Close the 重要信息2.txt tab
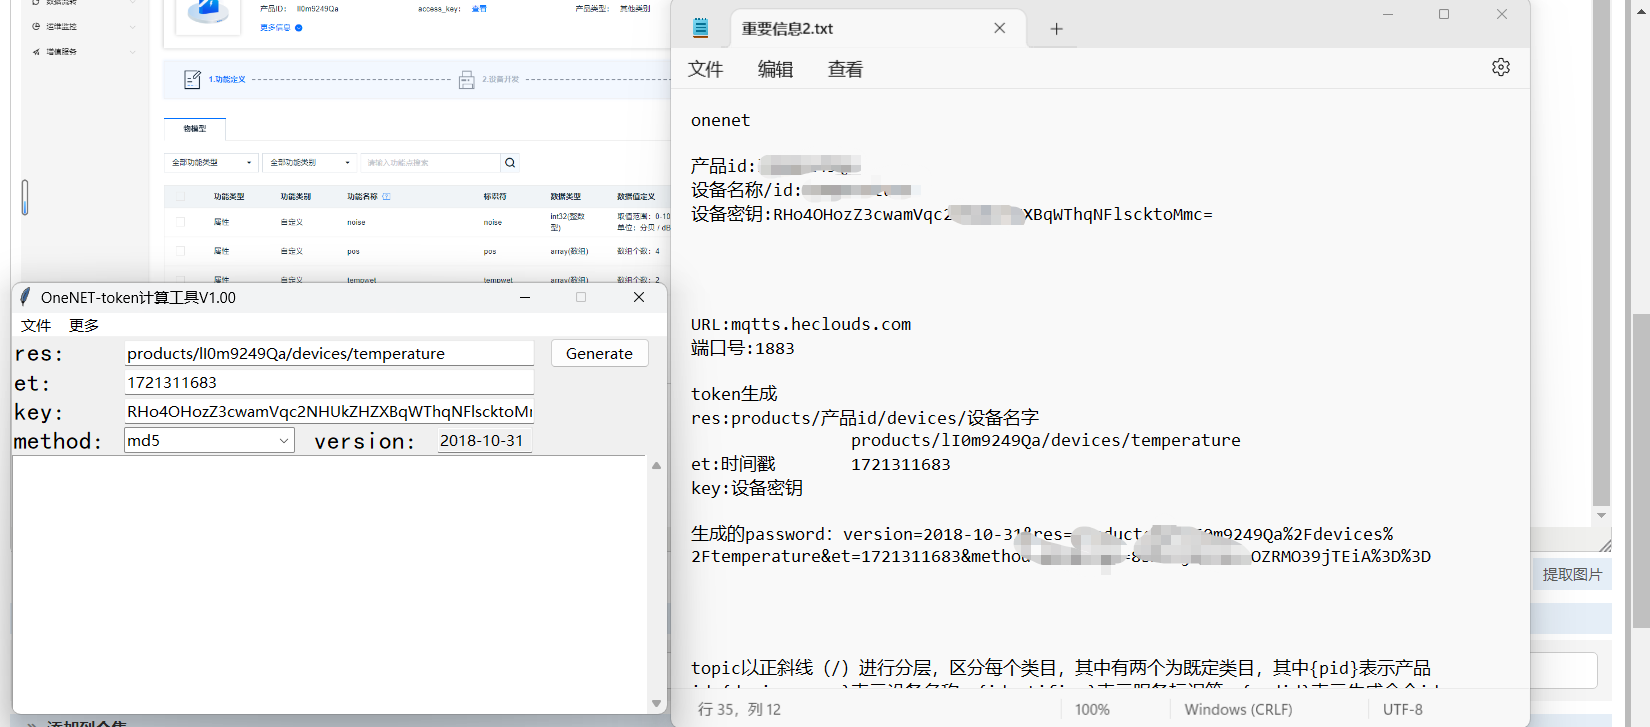 [999, 28]
